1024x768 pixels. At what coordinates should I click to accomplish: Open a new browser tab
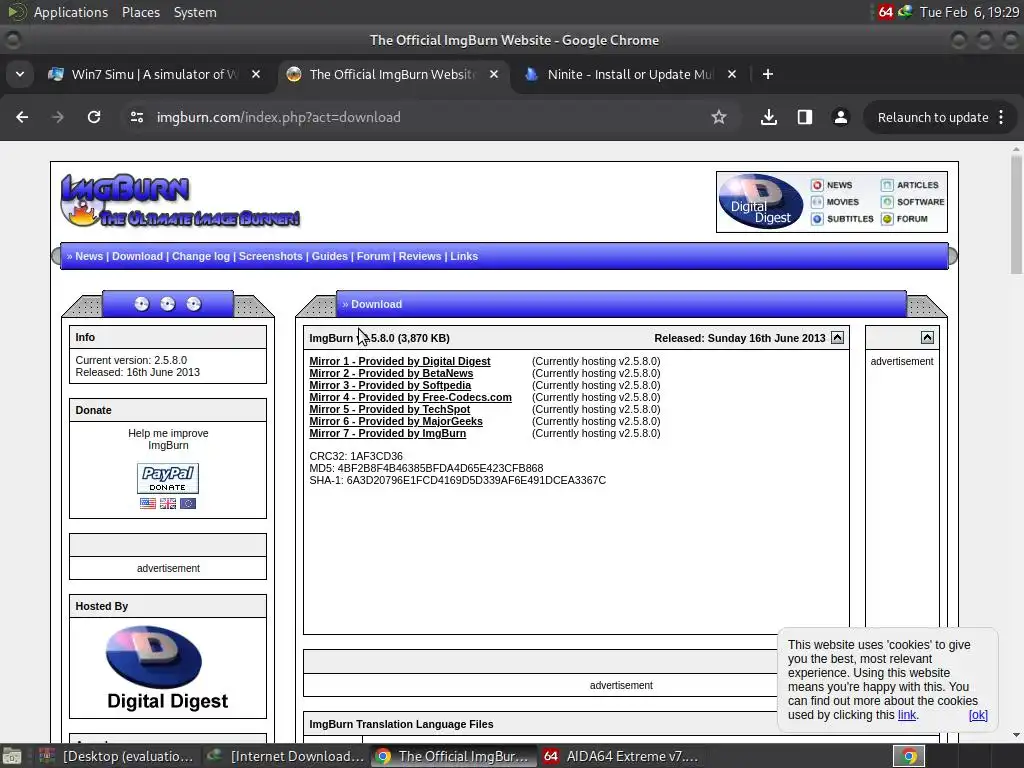(768, 74)
